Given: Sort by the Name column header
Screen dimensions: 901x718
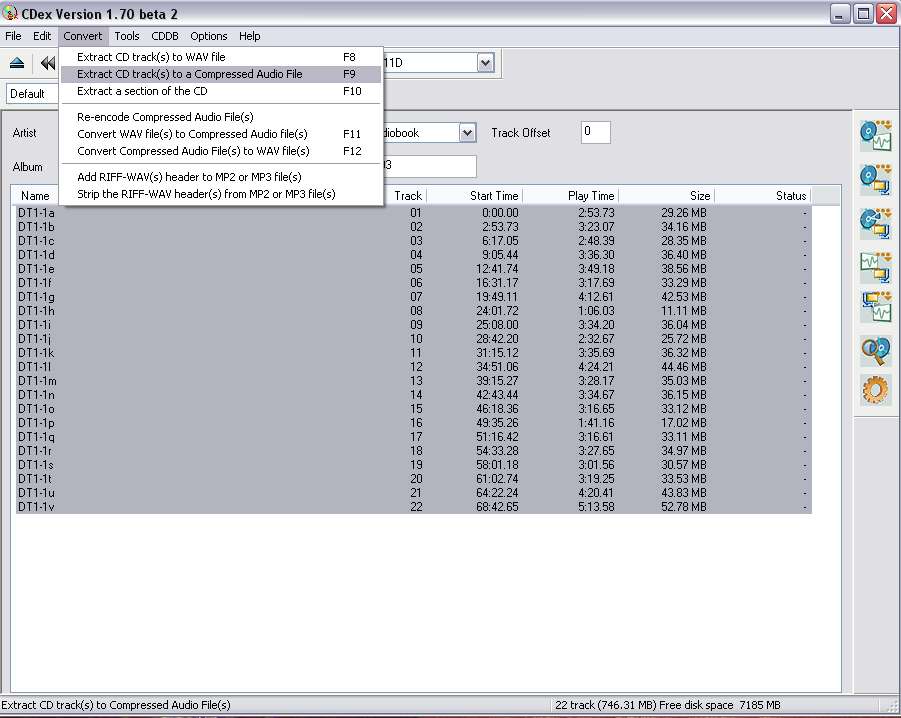Looking at the screenshot, I should 35,196.
